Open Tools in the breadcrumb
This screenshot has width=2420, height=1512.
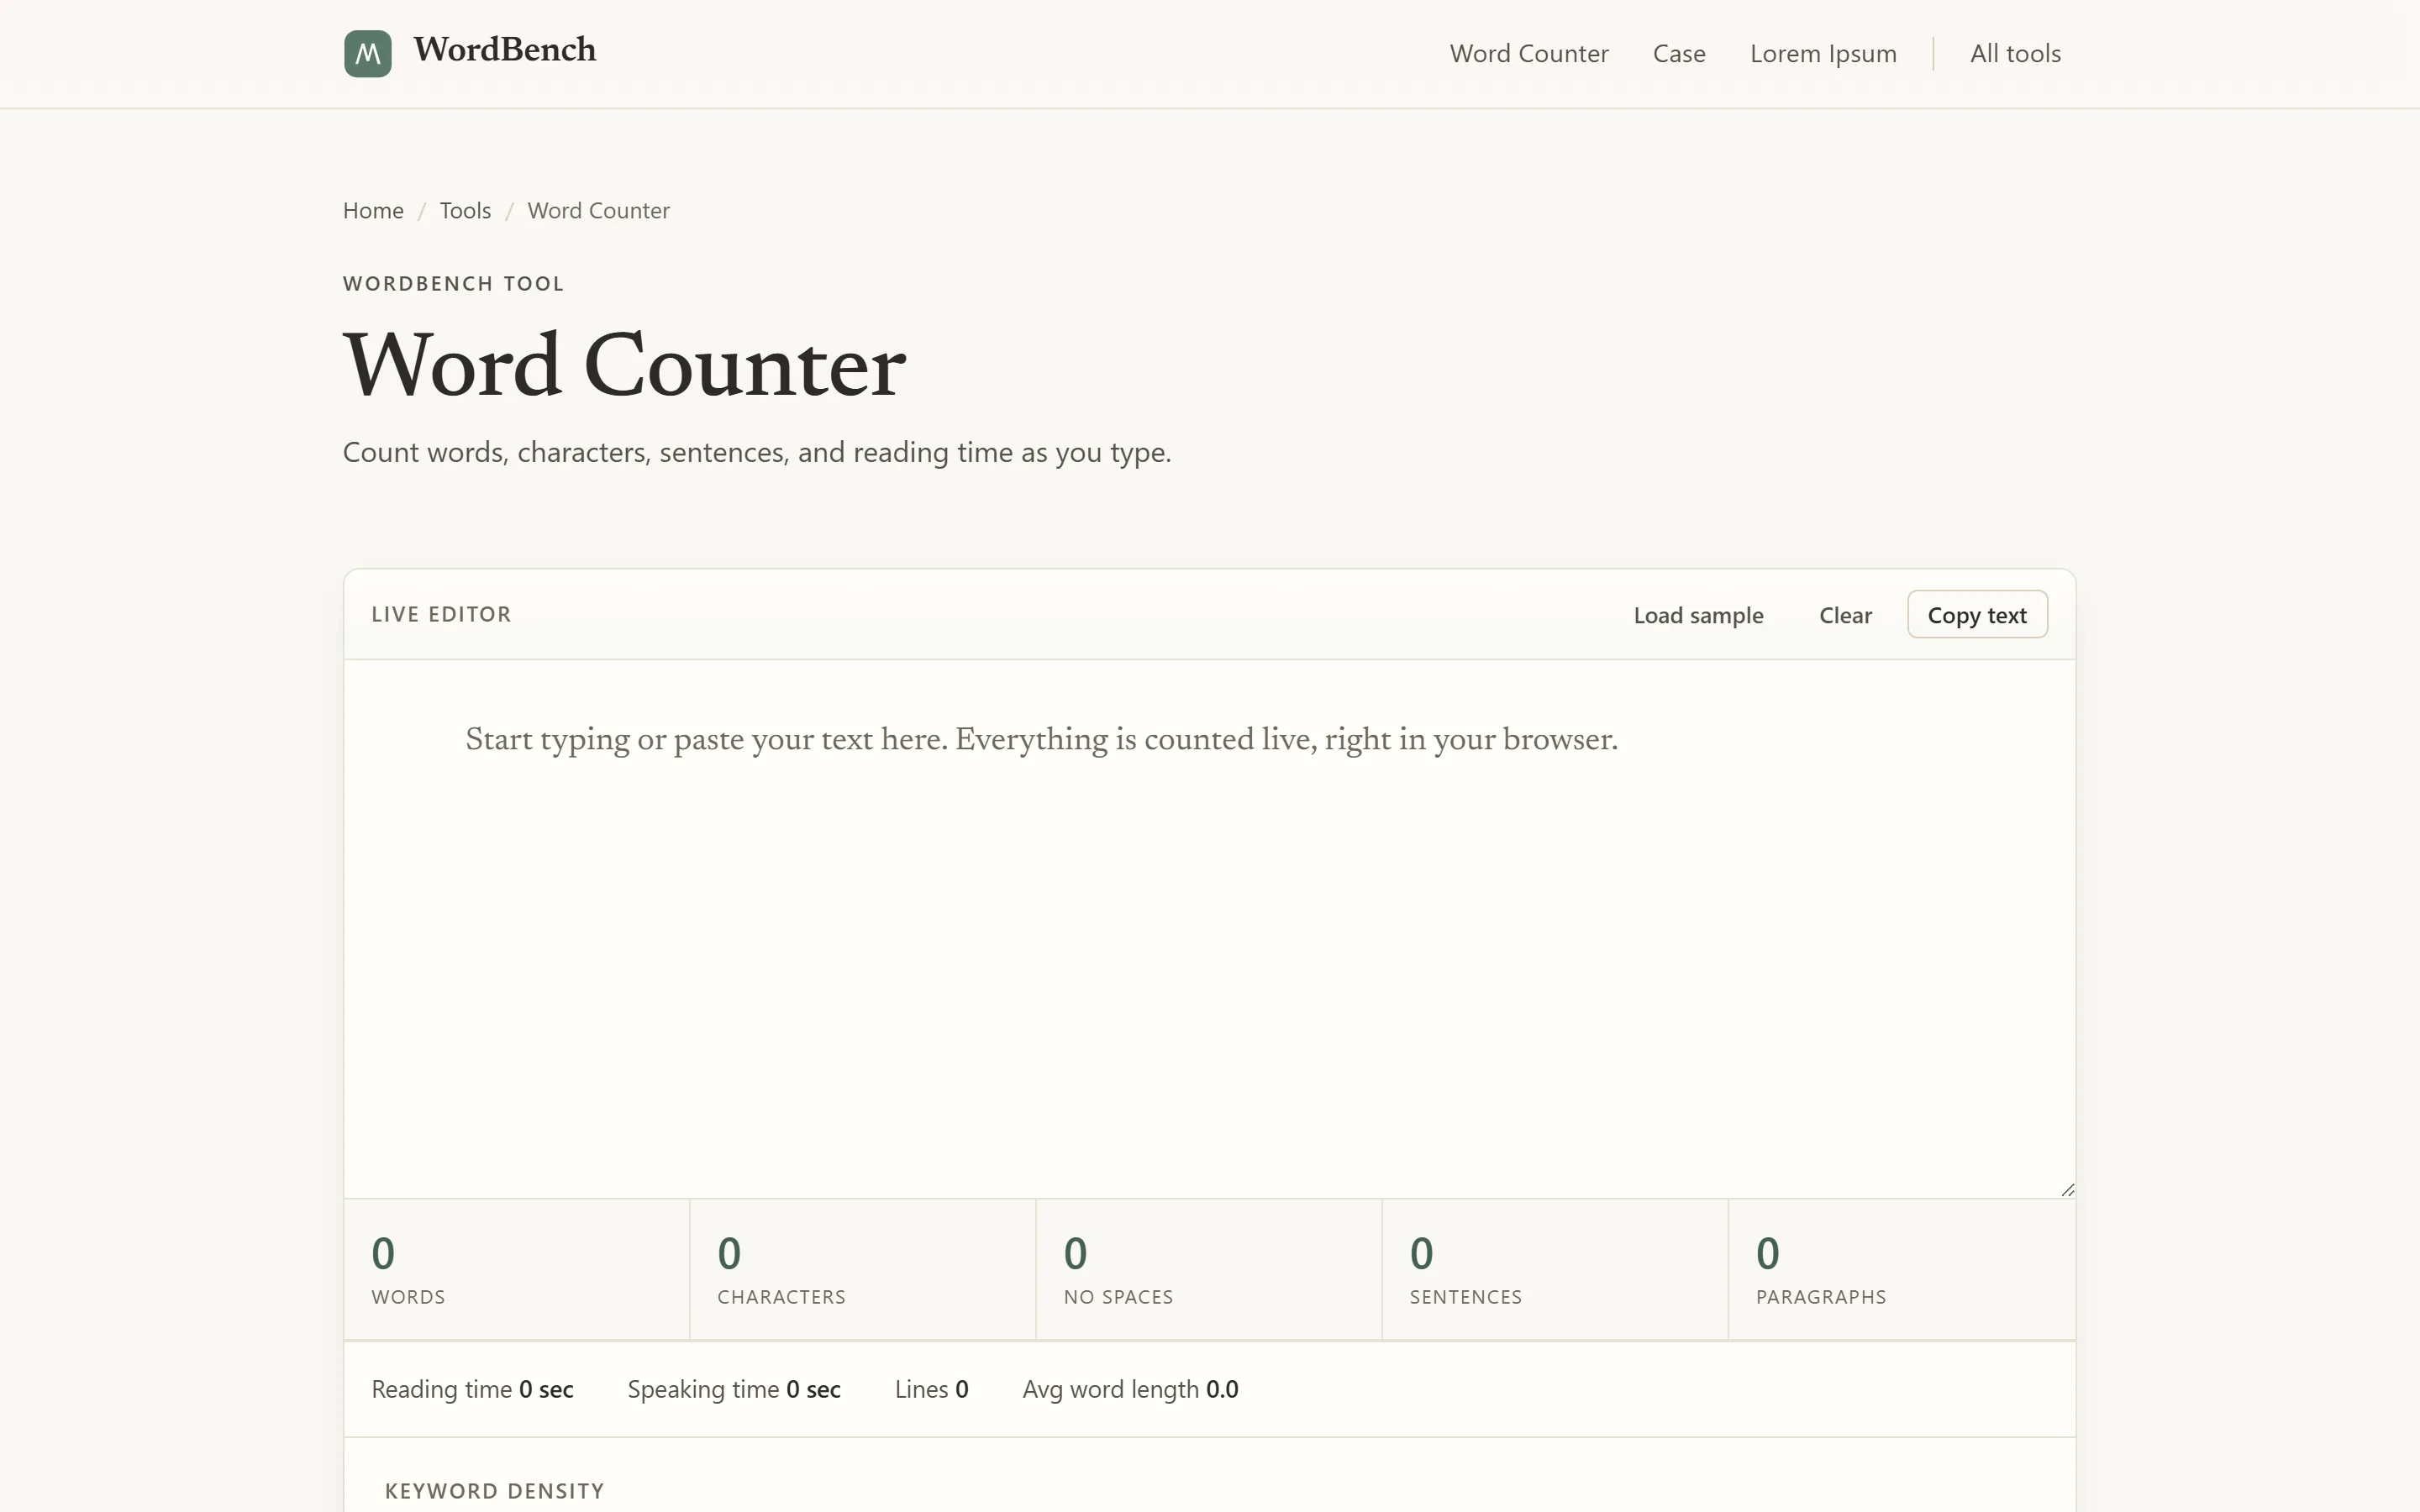[465, 211]
